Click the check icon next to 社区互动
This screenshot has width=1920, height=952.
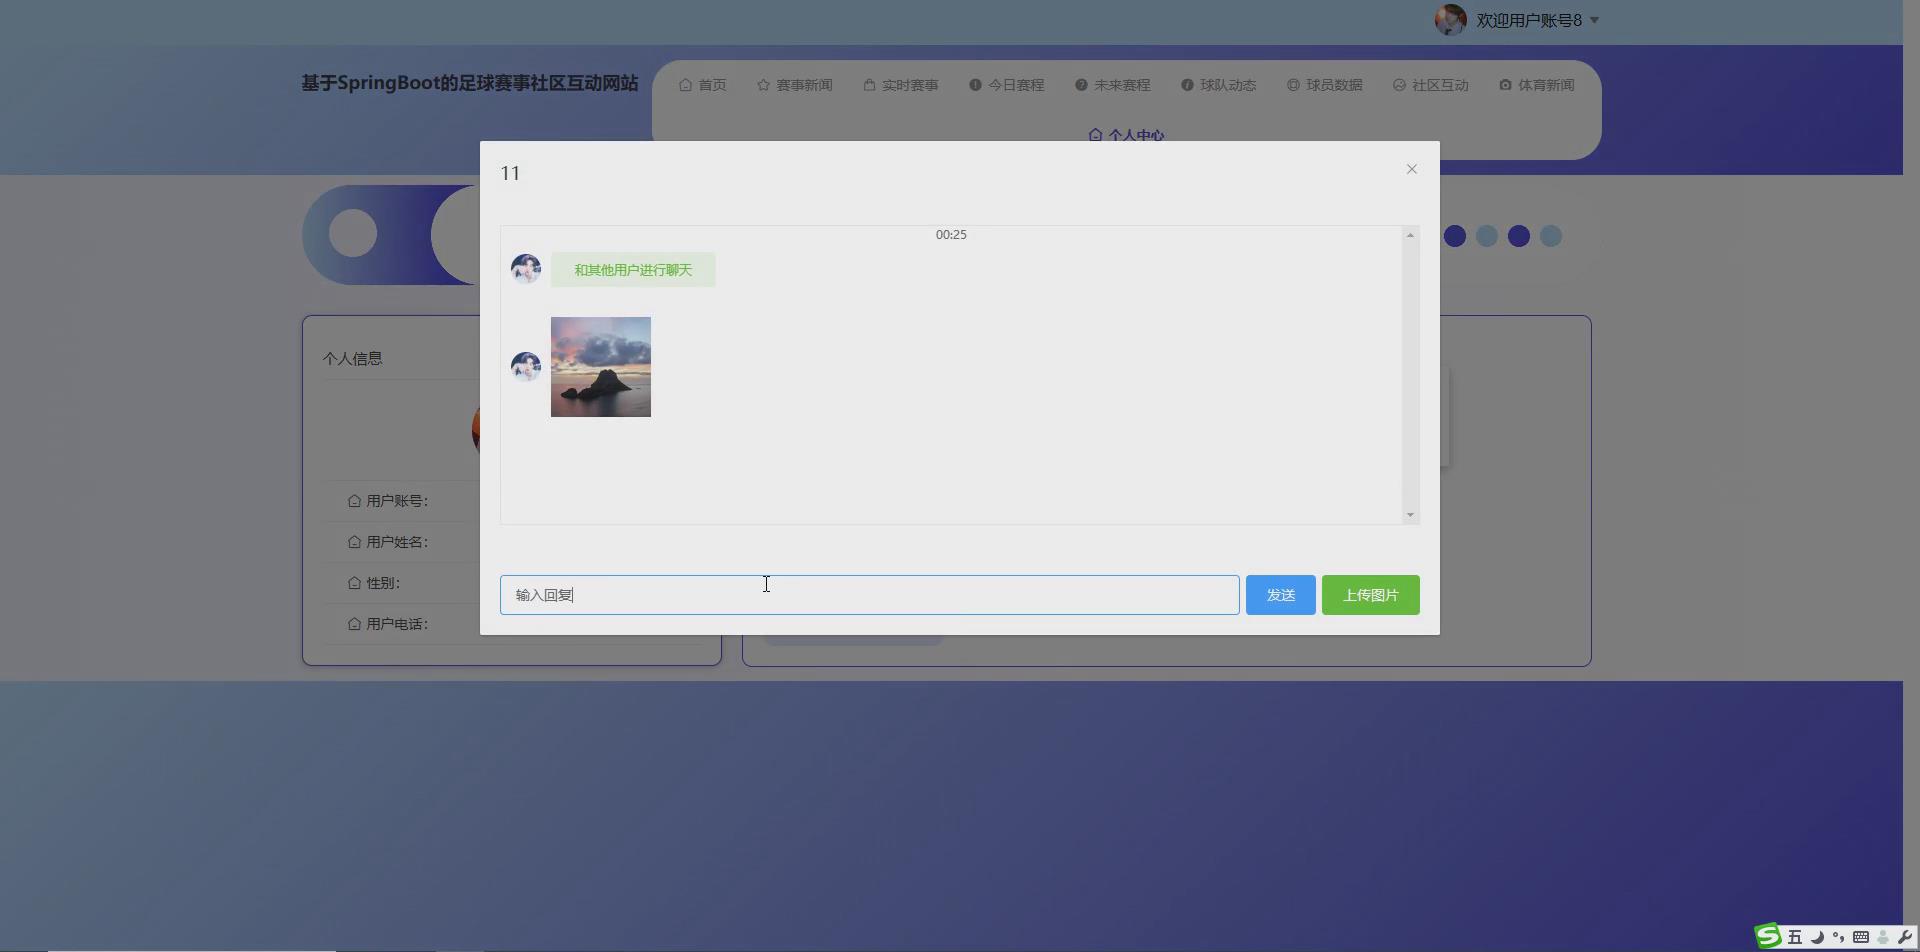(x=1399, y=85)
